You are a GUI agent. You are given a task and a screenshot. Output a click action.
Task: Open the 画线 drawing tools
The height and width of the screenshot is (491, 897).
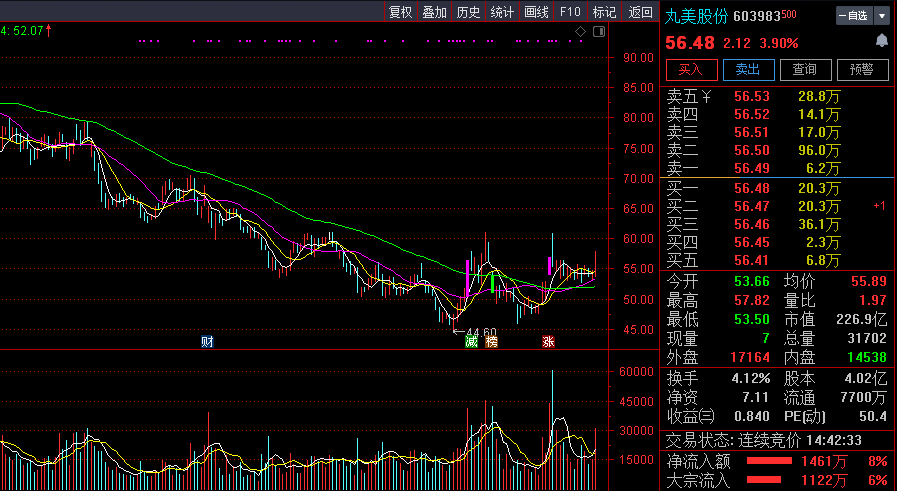coord(537,12)
